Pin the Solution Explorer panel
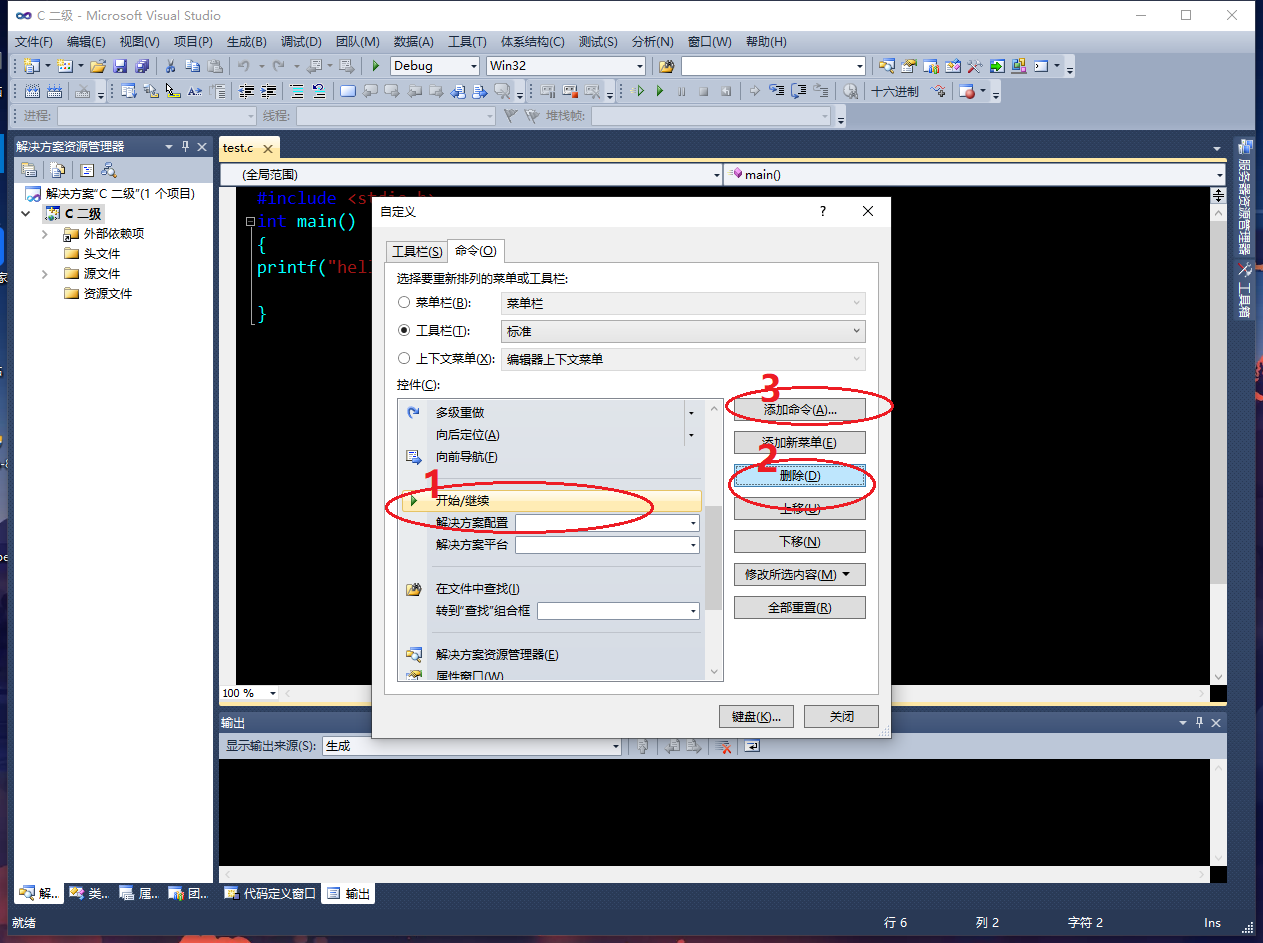Image resolution: width=1263 pixels, height=943 pixels. tap(185, 146)
